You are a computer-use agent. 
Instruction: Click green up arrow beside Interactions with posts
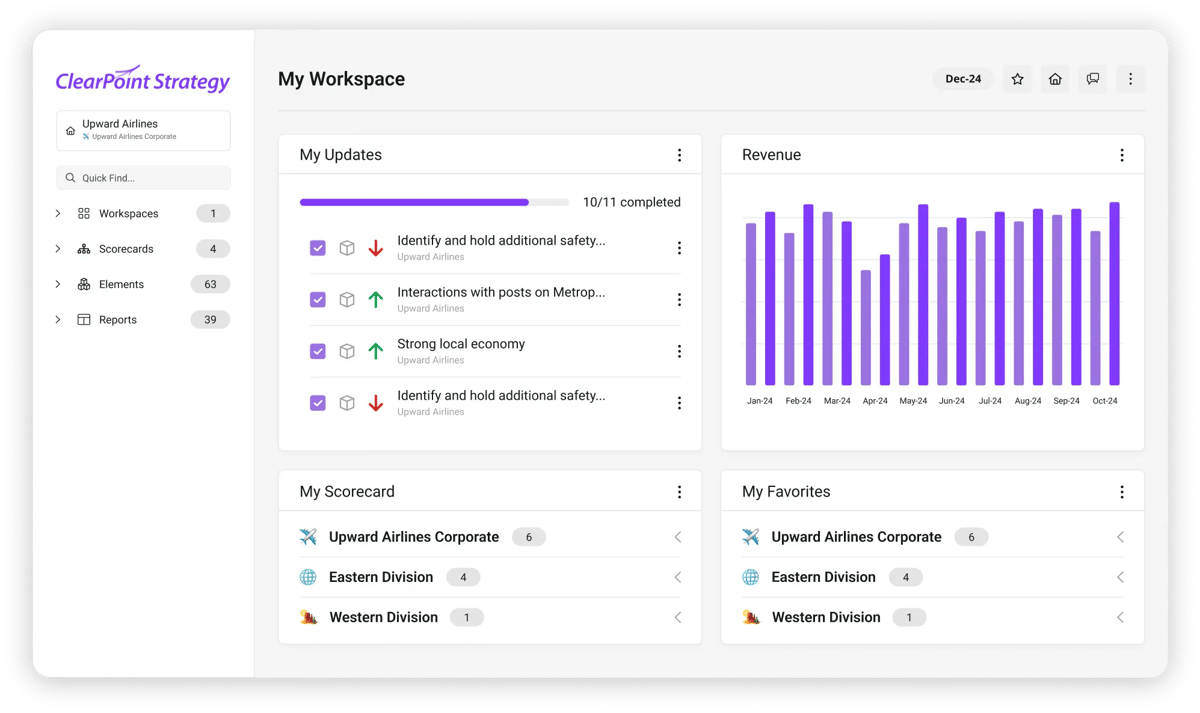tap(376, 299)
